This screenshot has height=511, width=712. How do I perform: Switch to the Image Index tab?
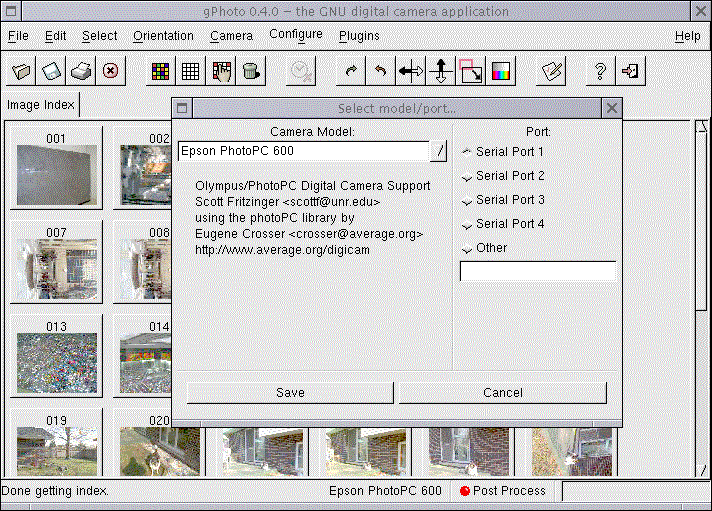(x=40, y=105)
